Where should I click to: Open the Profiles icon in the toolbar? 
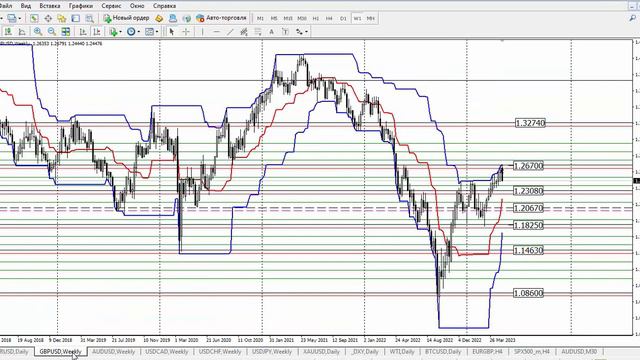11,18
